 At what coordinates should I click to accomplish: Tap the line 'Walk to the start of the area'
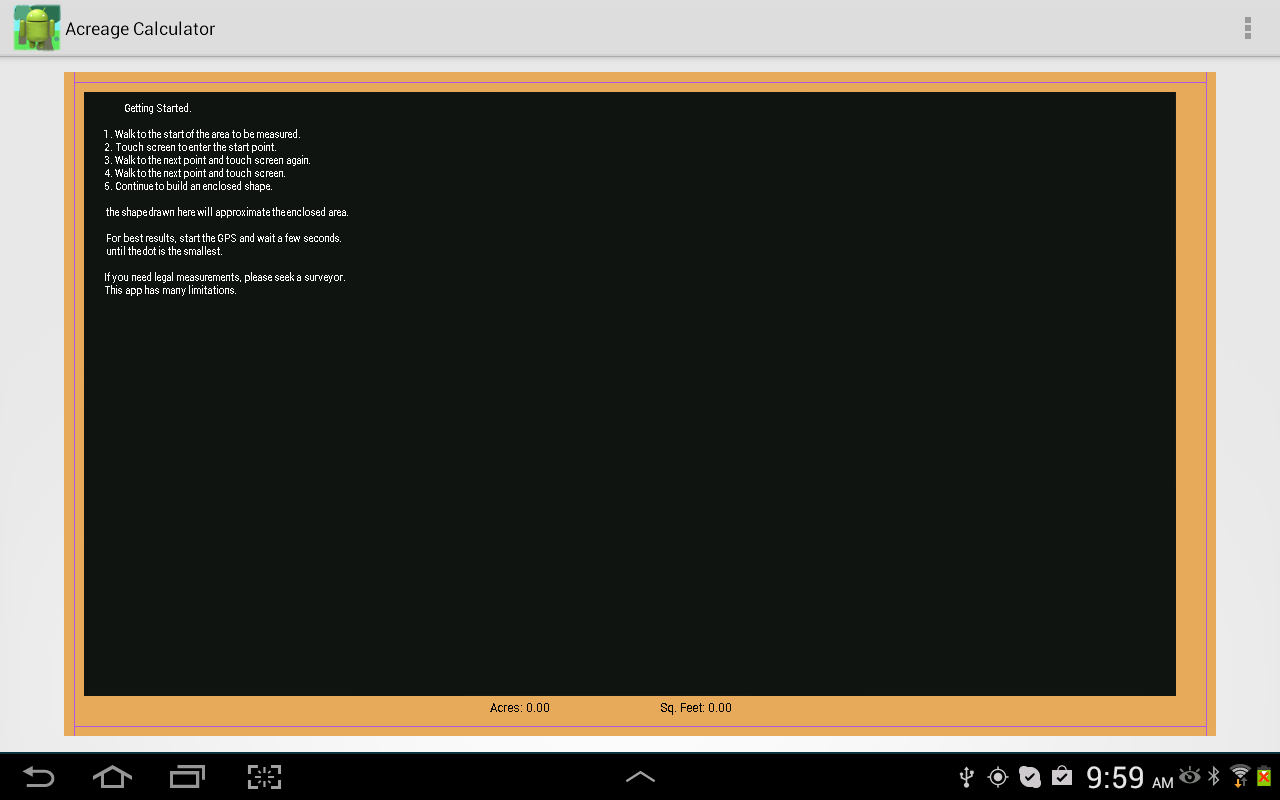202,134
